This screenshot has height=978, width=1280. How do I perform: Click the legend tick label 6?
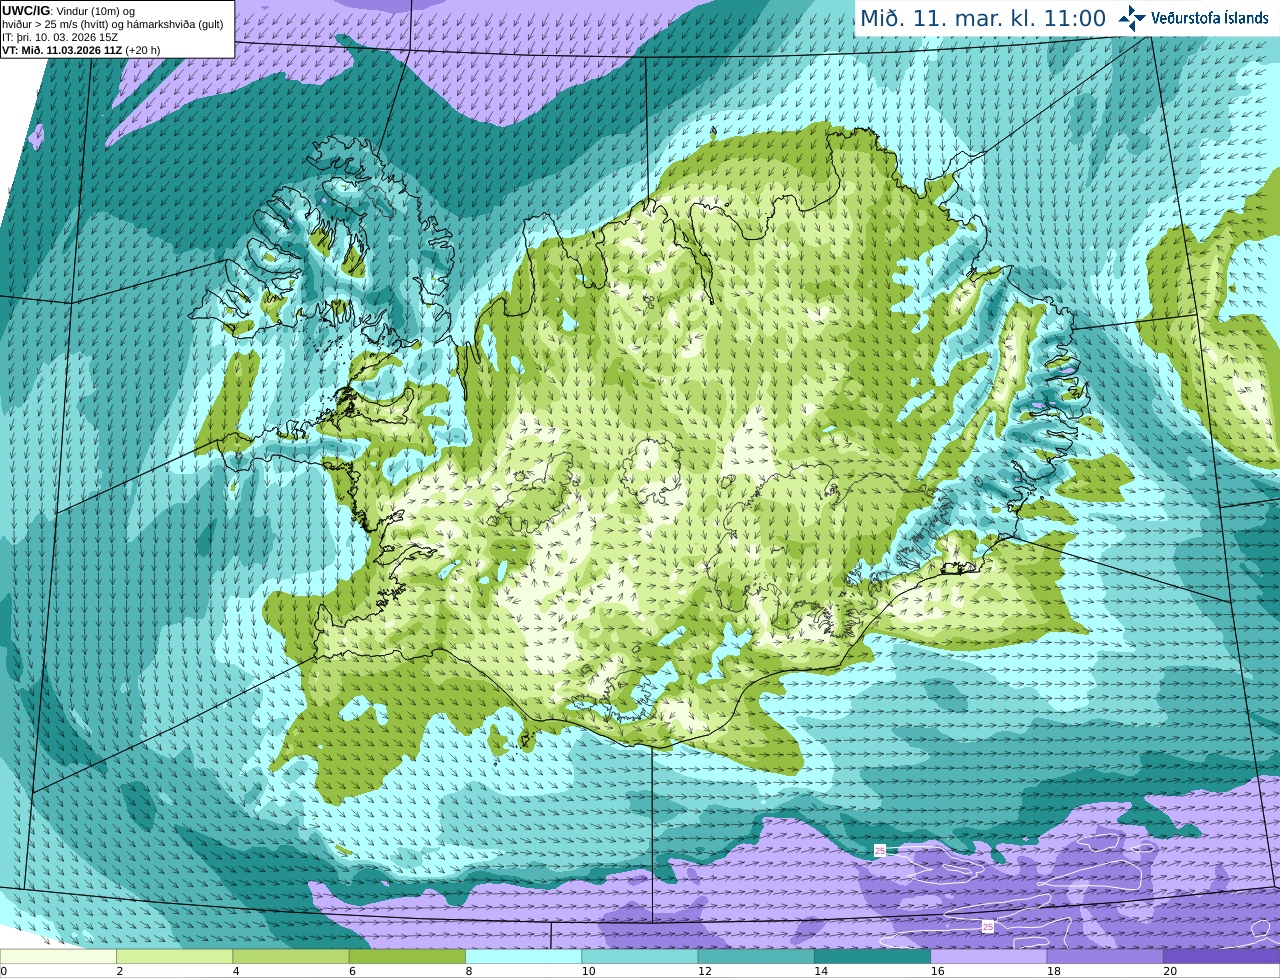coord(353,971)
